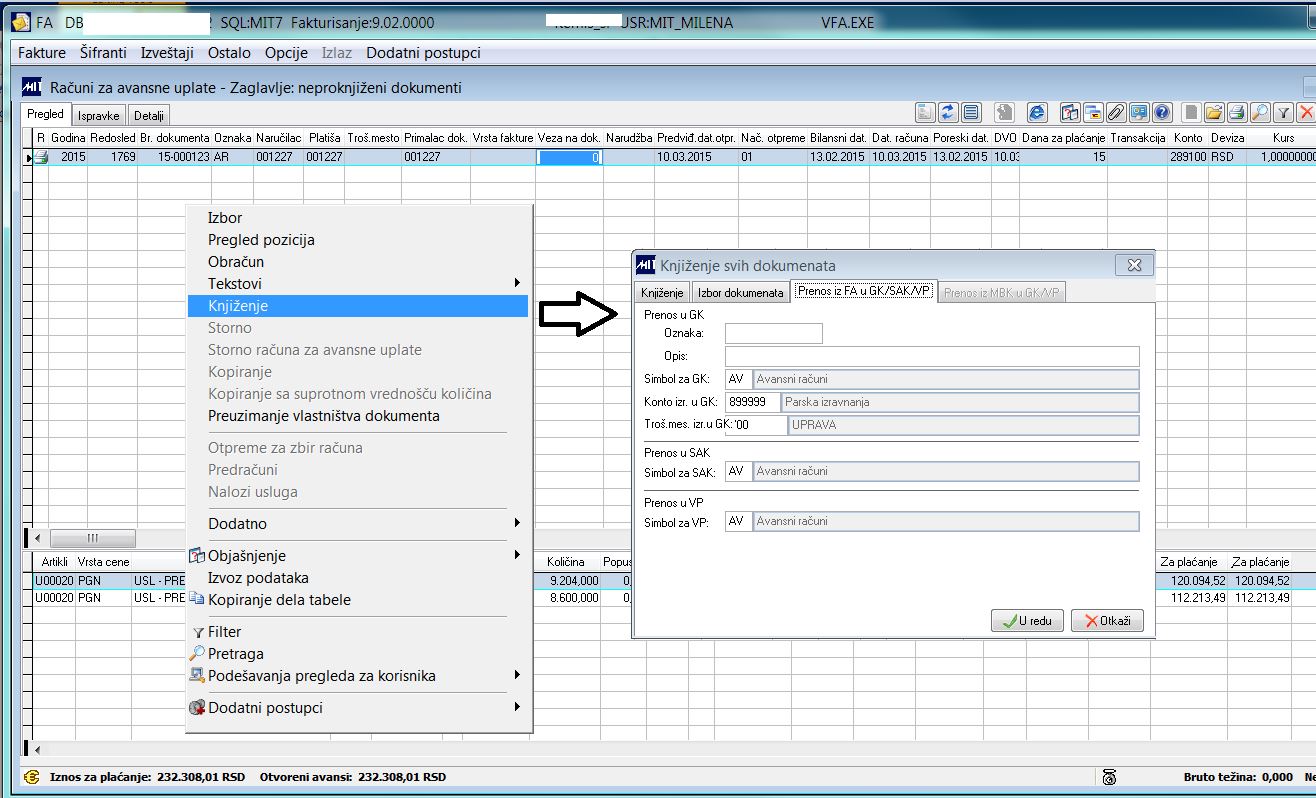
Task: Click the refresh arrows toolbar icon
Action: (948, 112)
